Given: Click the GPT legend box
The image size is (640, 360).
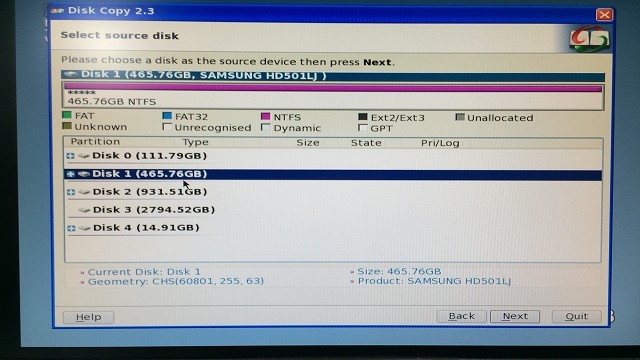Looking at the screenshot, I should pyautogui.click(x=362, y=128).
